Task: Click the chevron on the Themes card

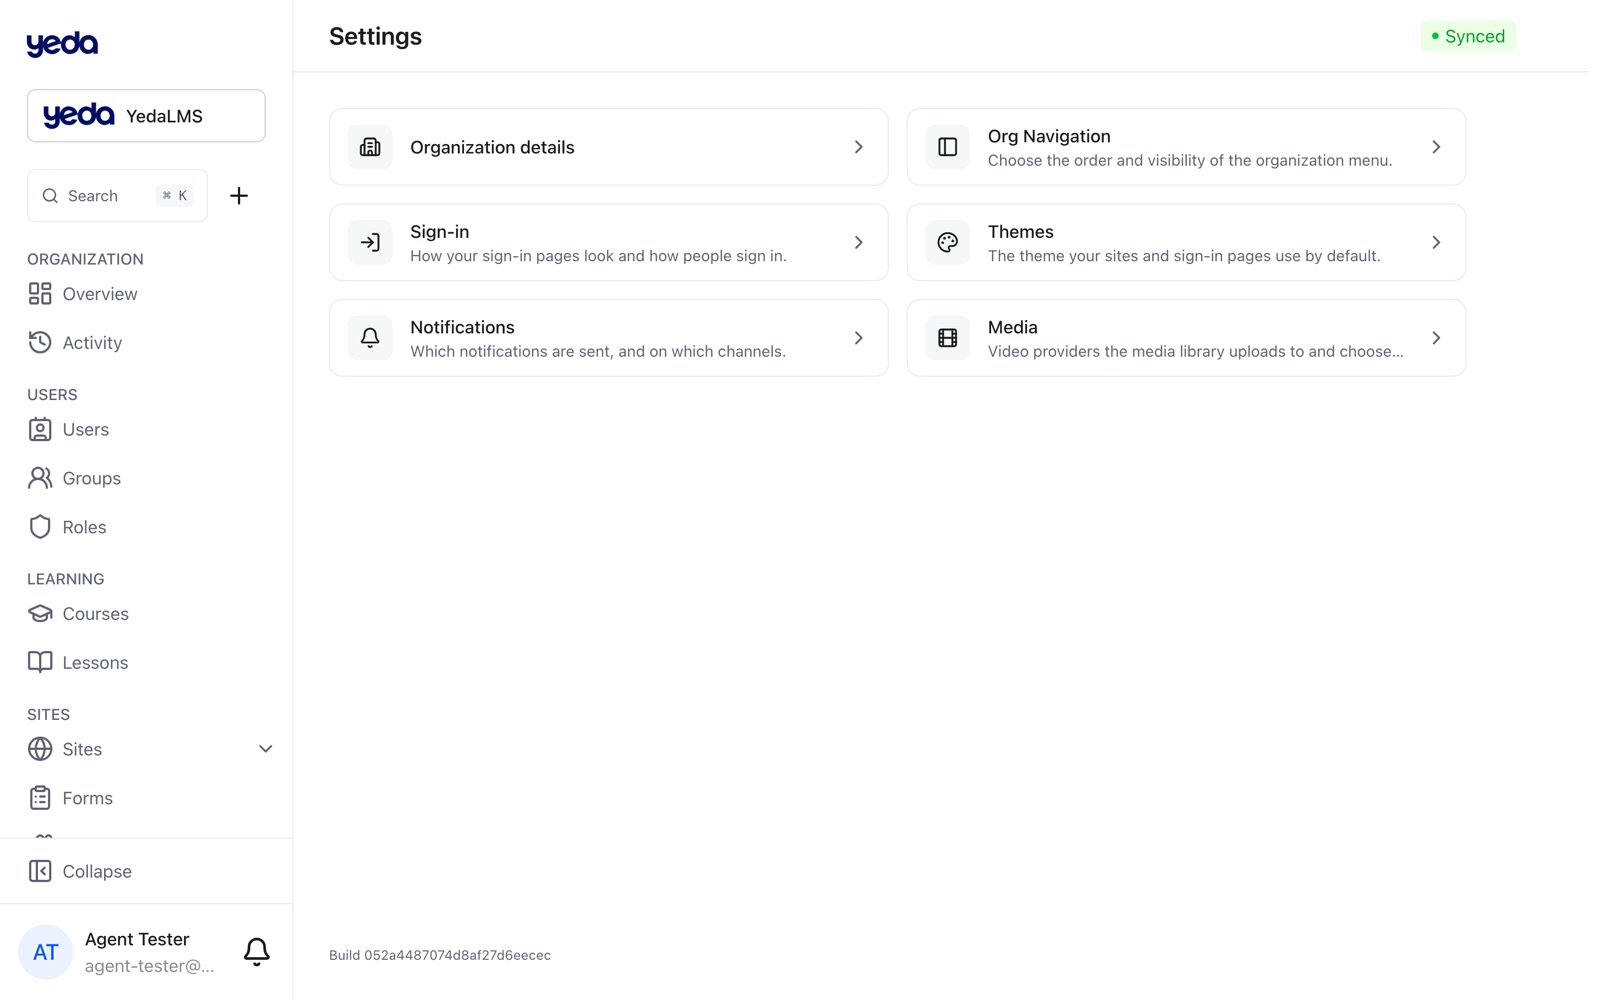Action: click(x=1436, y=242)
